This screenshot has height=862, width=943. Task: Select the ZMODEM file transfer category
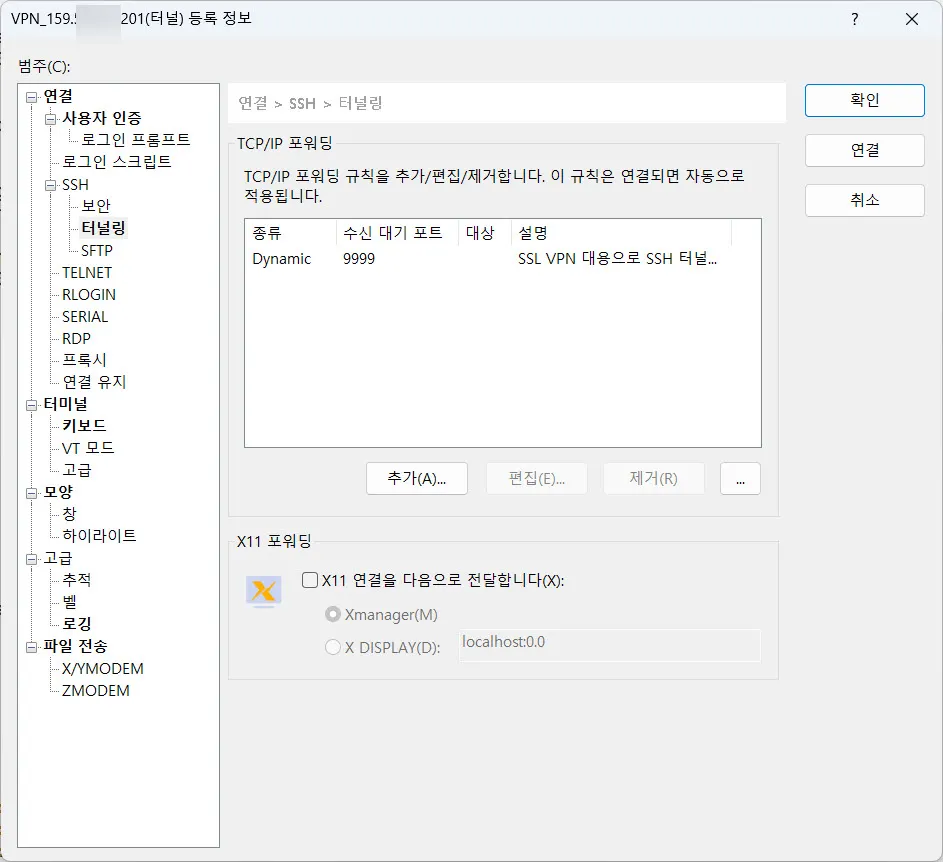coord(93,690)
